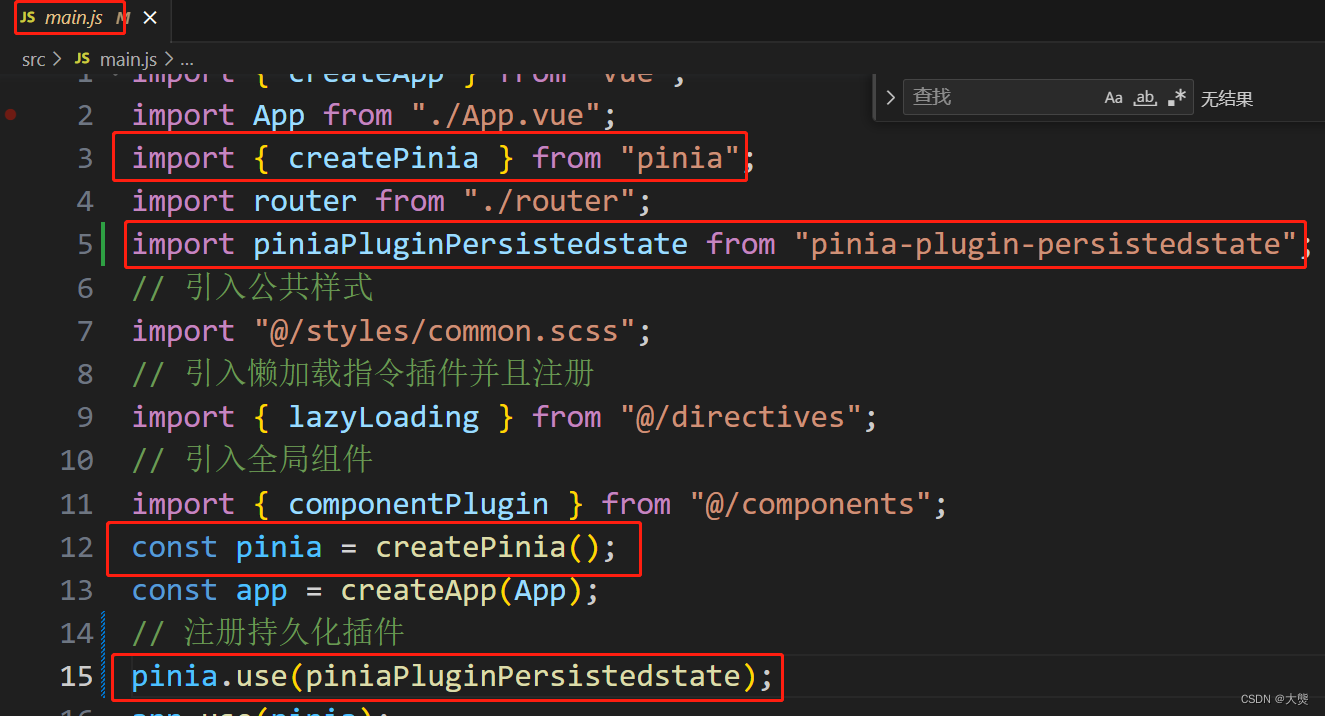Click the red breakpoint dot beside line 2
This screenshot has width=1325, height=716.
[x=10, y=114]
